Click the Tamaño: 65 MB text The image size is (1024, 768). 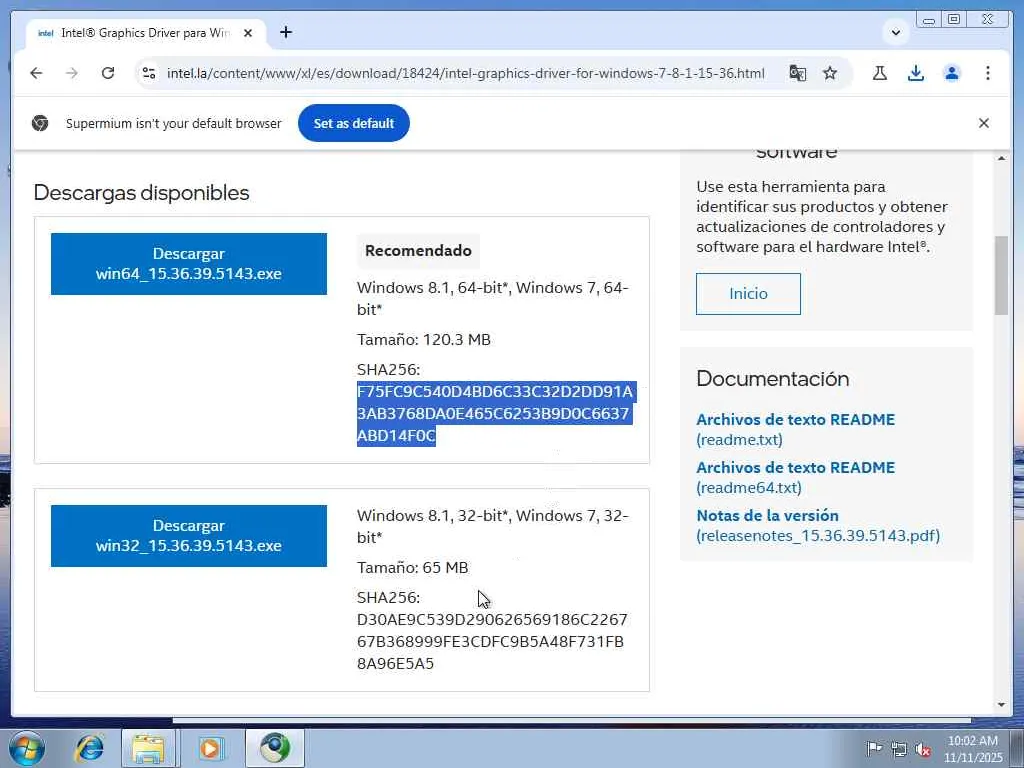(413, 568)
